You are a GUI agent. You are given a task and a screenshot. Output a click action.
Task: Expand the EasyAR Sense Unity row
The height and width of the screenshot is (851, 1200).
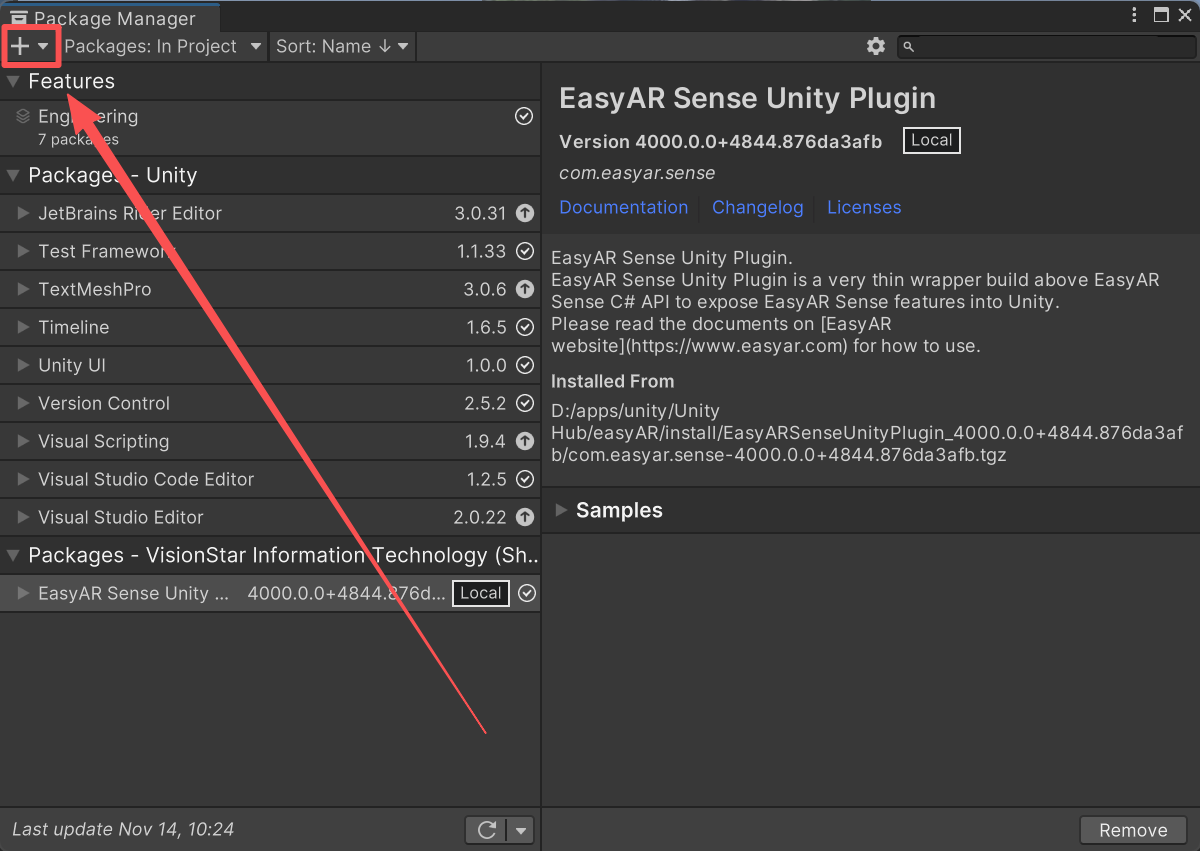[x=23, y=593]
